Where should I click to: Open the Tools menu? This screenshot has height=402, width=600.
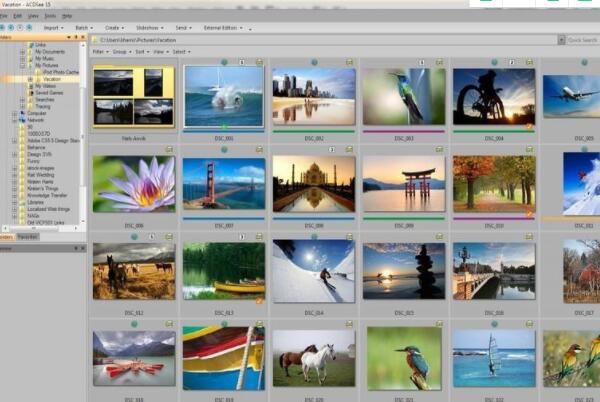(x=48, y=16)
